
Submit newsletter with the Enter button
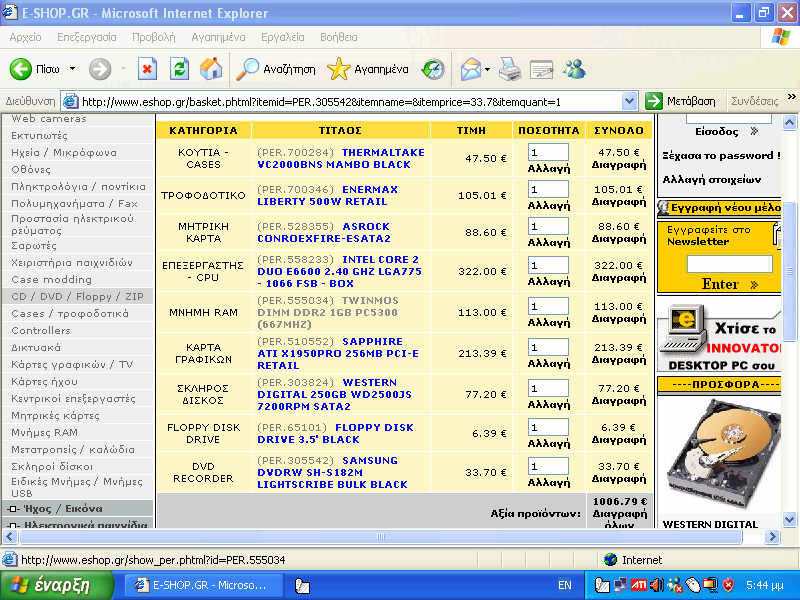point(730,284)
